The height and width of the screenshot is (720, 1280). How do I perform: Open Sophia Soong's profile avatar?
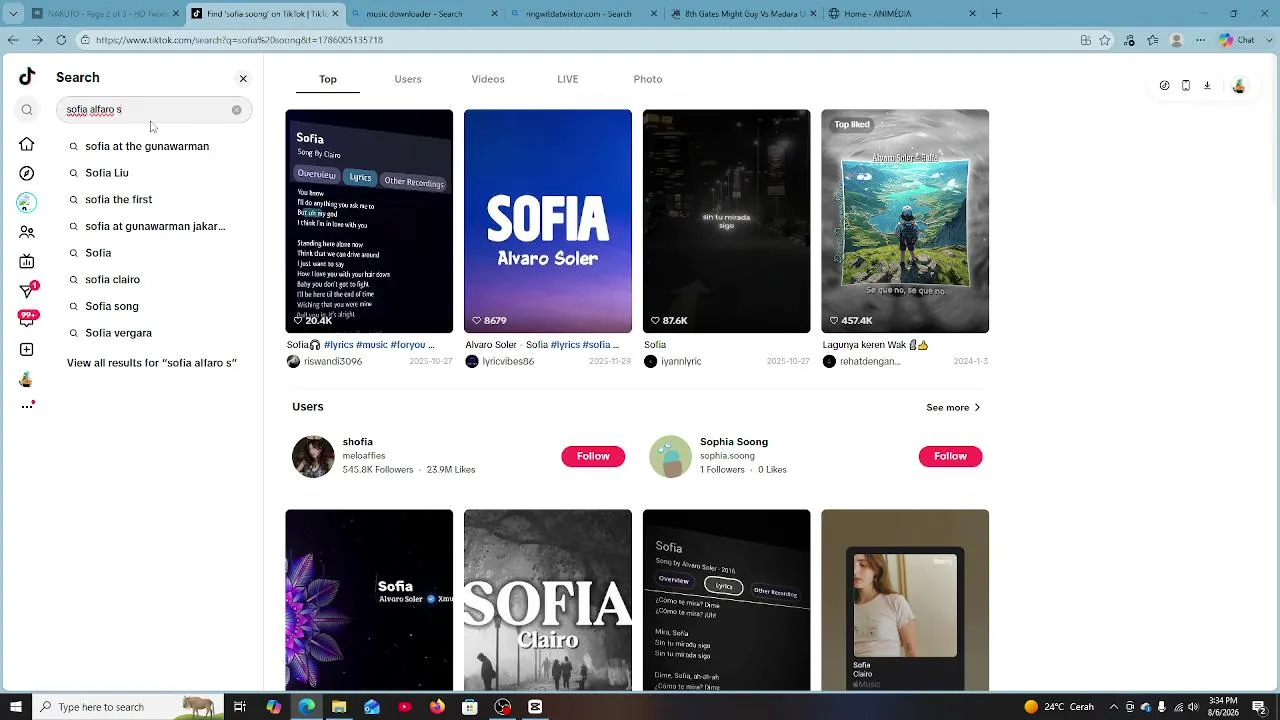pos(670,457)
